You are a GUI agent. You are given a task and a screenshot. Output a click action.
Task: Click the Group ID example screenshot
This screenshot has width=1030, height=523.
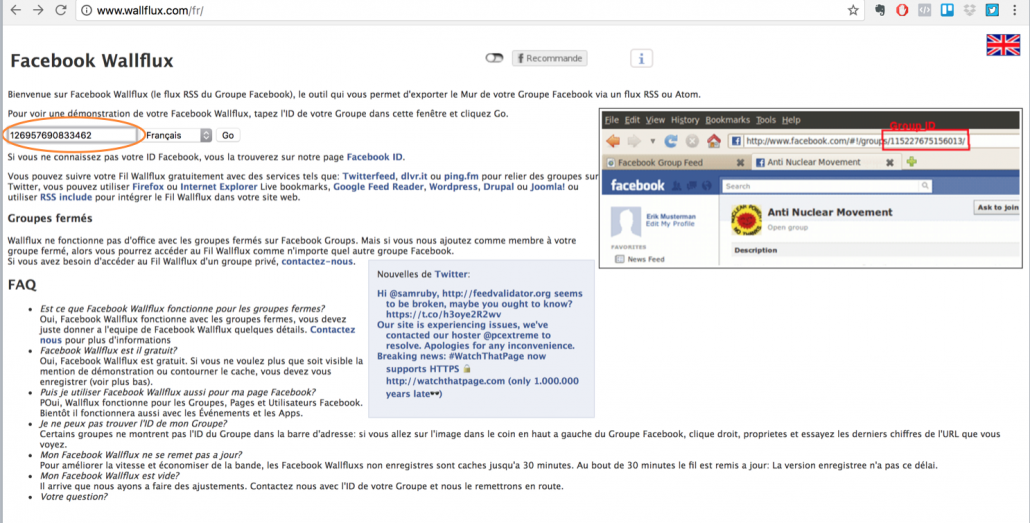tap(811, 189)
